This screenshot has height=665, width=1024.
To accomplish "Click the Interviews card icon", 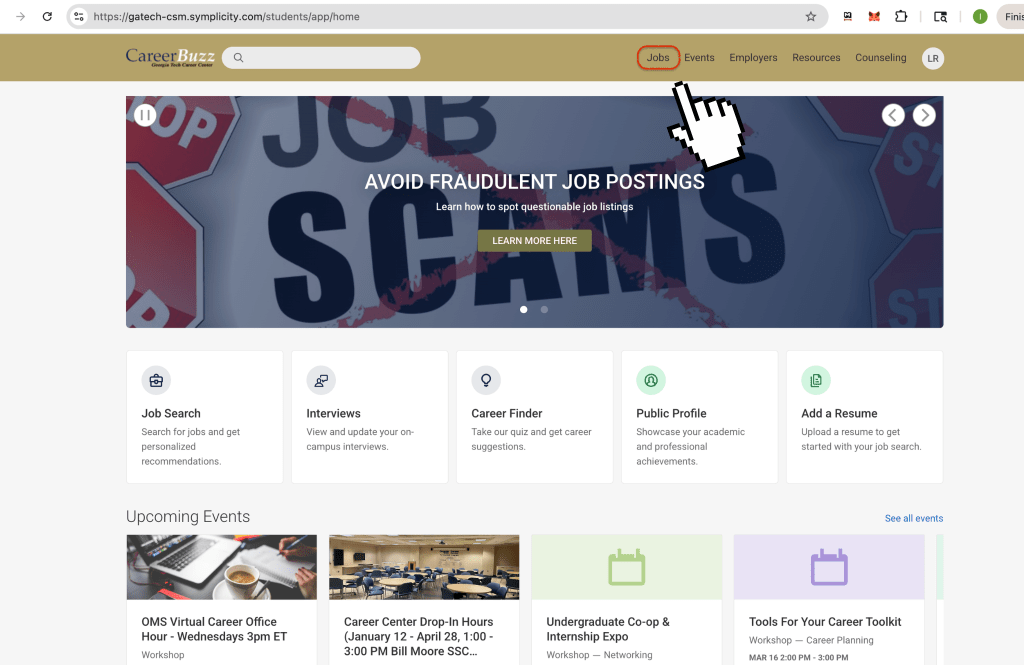I will [x=321, y=380].
